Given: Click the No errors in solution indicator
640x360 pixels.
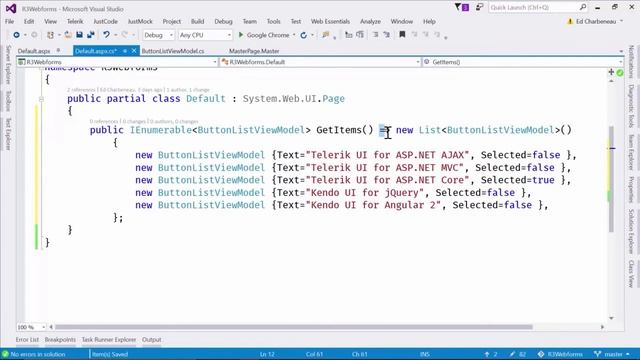Looking at the screenshot, I should (34, 354).
